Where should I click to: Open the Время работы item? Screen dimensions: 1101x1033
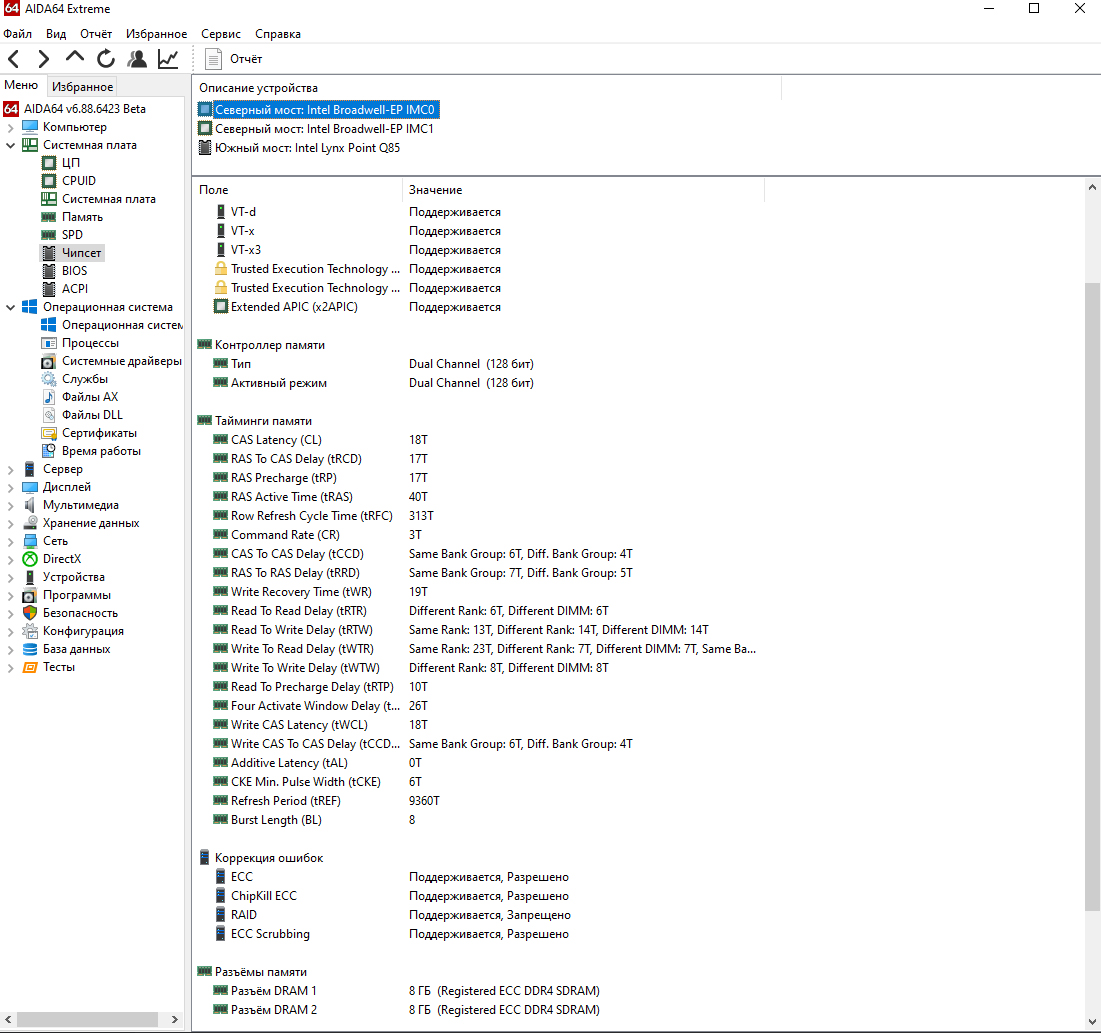[101, 451]
